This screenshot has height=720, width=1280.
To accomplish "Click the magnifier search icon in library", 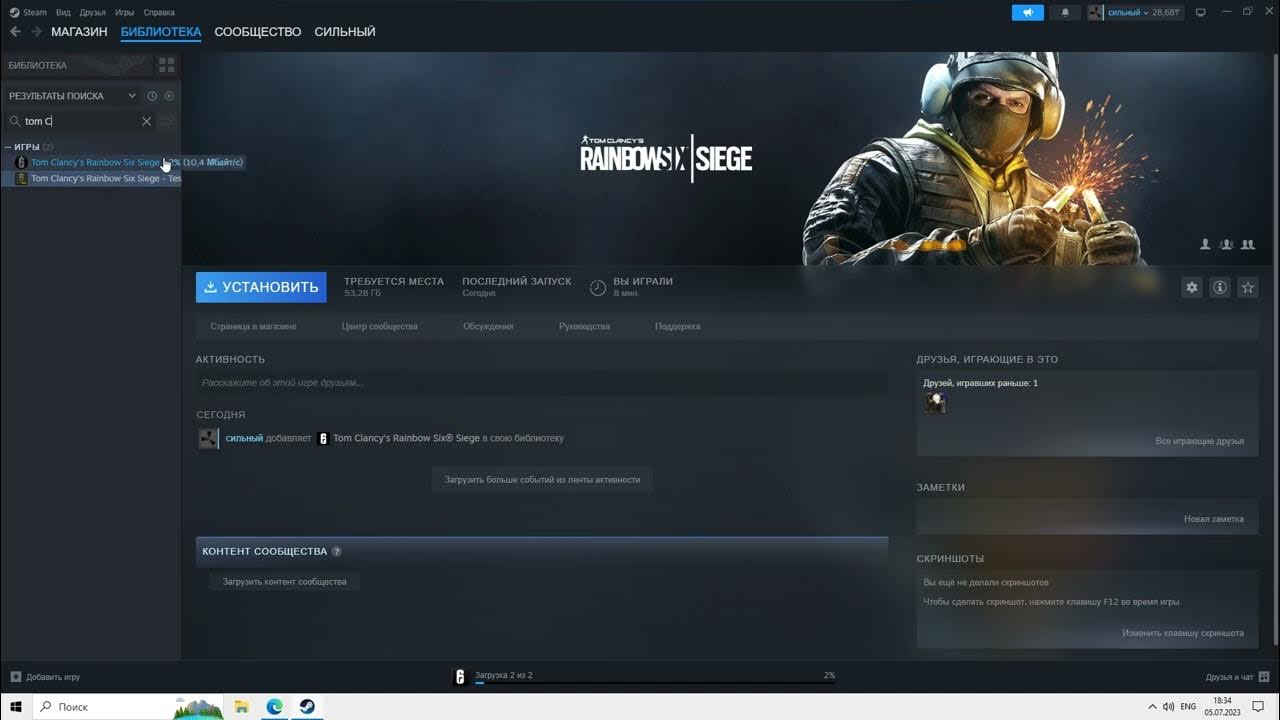I will point(15,121).
